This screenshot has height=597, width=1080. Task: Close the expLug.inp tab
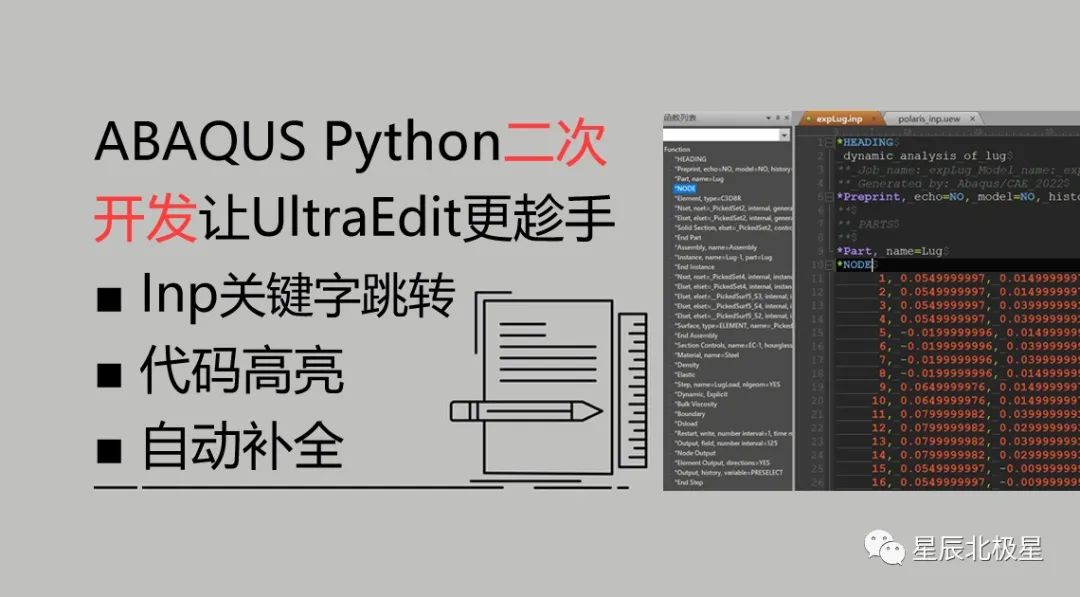[873, 118]
